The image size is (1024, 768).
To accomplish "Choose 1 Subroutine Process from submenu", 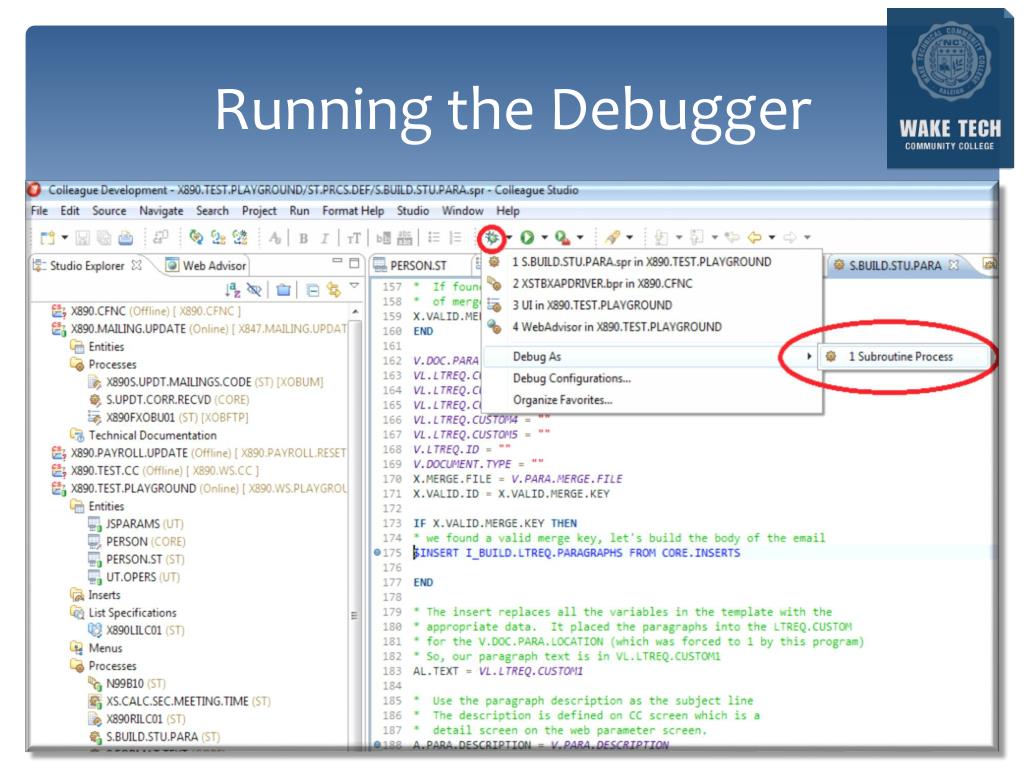I will pyautogui.click(x=901, y=357).
